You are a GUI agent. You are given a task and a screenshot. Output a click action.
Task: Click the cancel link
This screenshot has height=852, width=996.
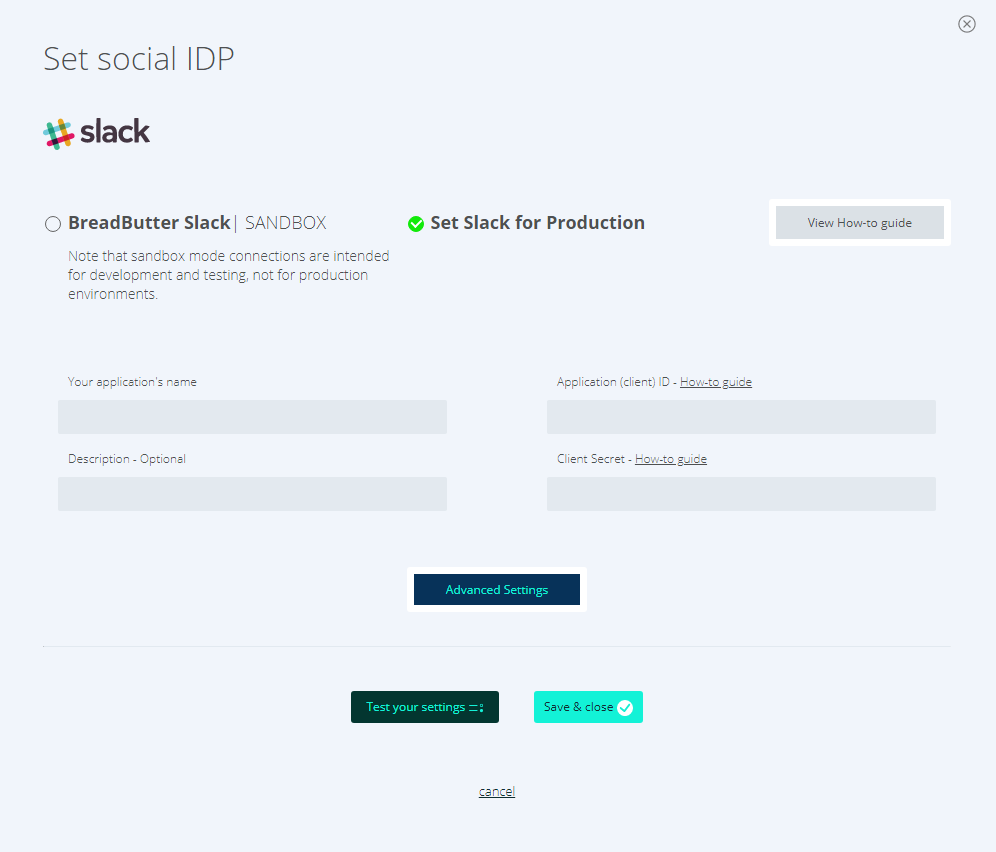click(497, 791)
